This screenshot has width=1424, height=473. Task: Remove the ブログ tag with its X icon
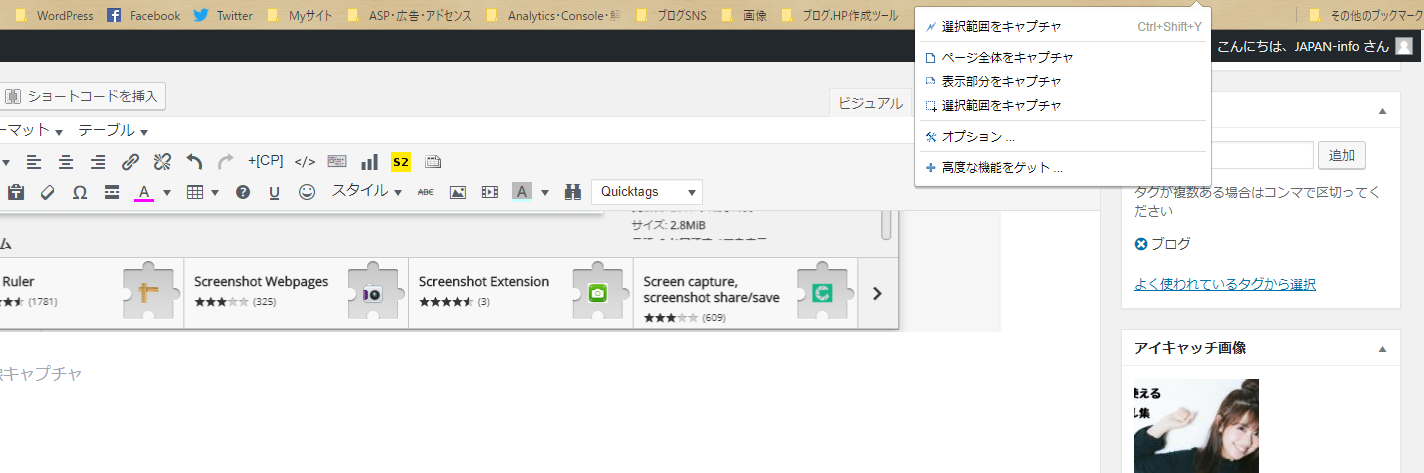tap(1141, 244)
